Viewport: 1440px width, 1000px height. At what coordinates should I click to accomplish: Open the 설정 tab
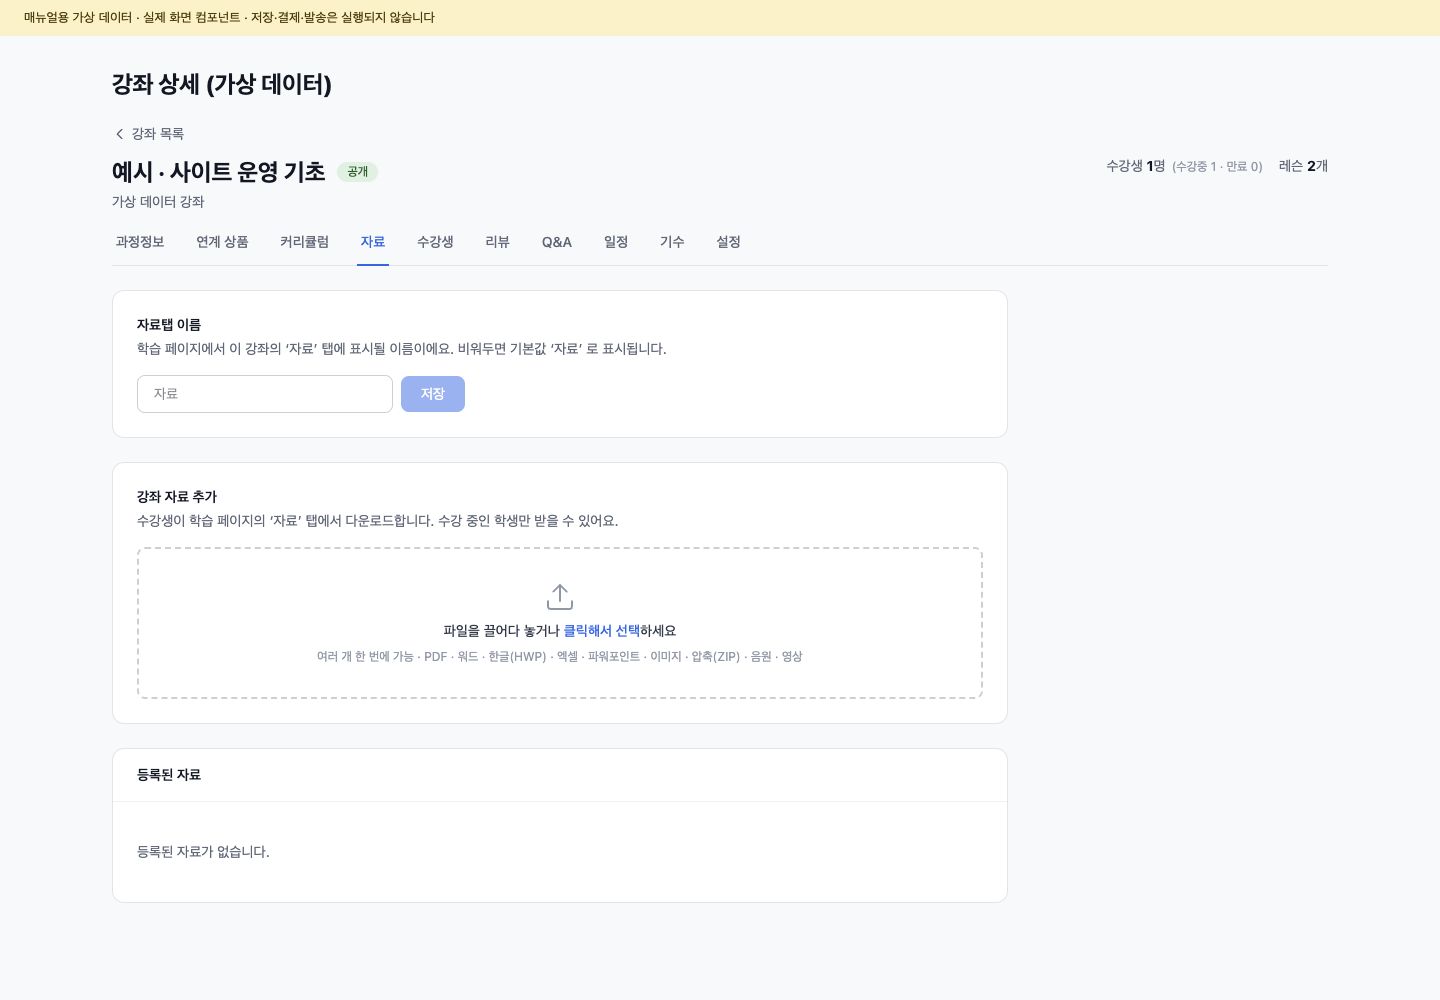point(728,242)
